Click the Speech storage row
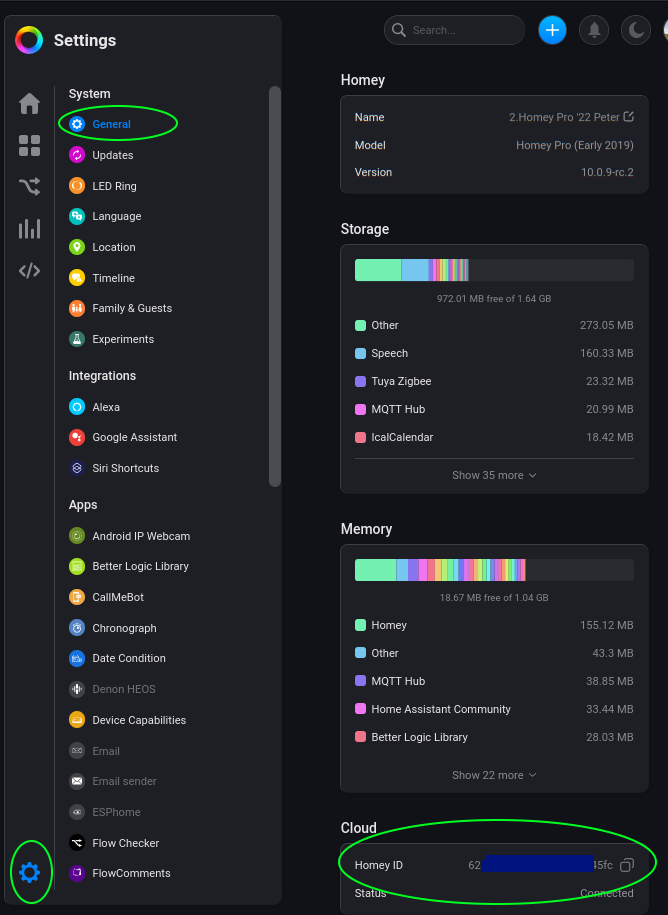This screenshot has width=668, height=915. [494, 353]
